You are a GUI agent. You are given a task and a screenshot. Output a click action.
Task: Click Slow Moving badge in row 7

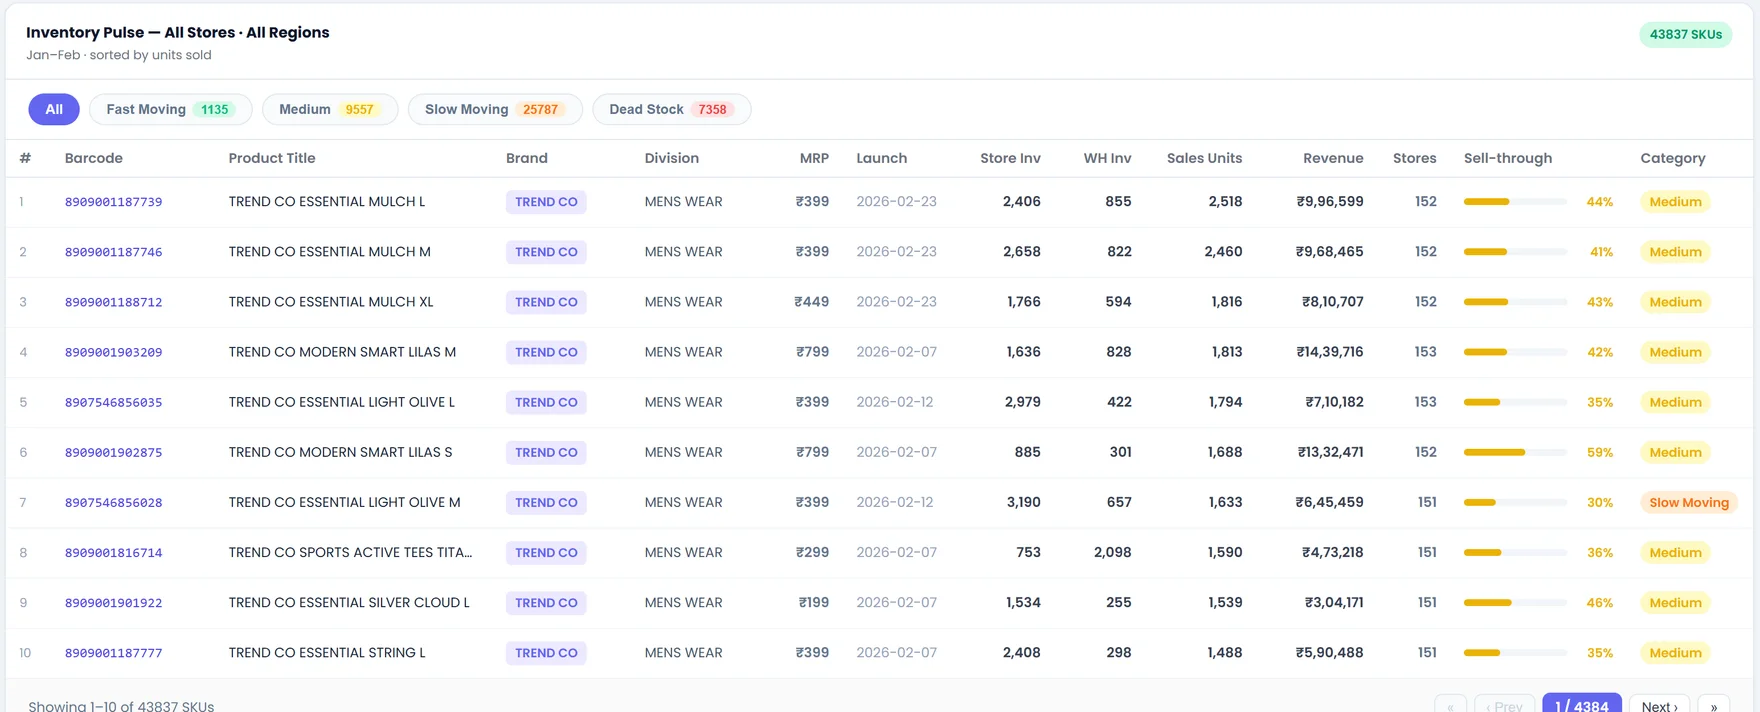click(1689, 502)
